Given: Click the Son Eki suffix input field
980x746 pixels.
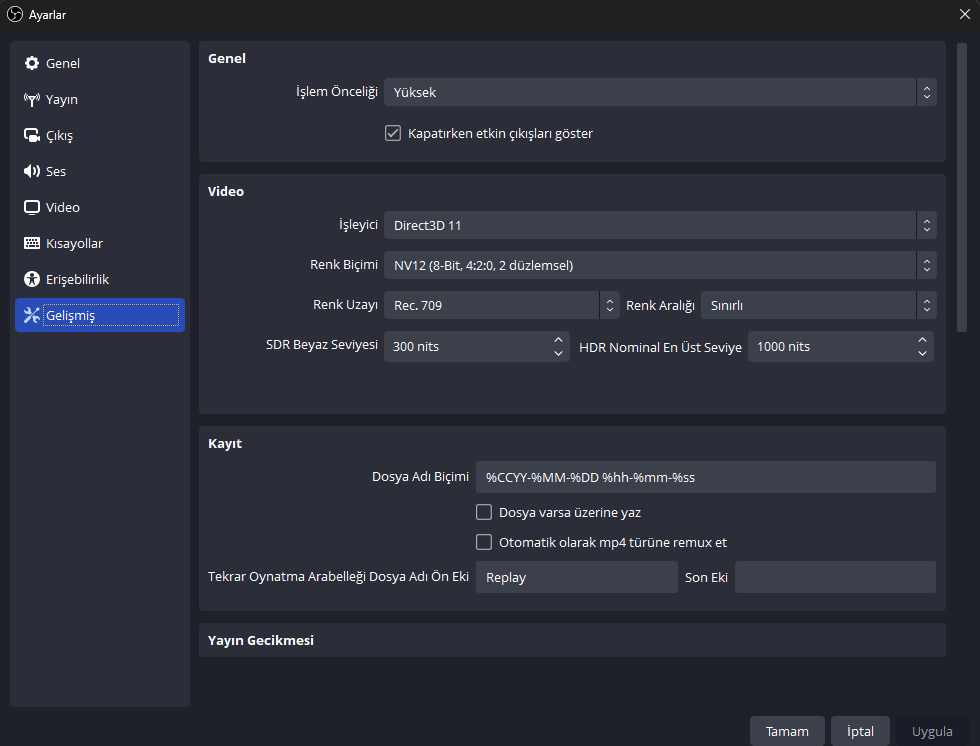Looking at the screenshot, I should [x=835, y=577].
